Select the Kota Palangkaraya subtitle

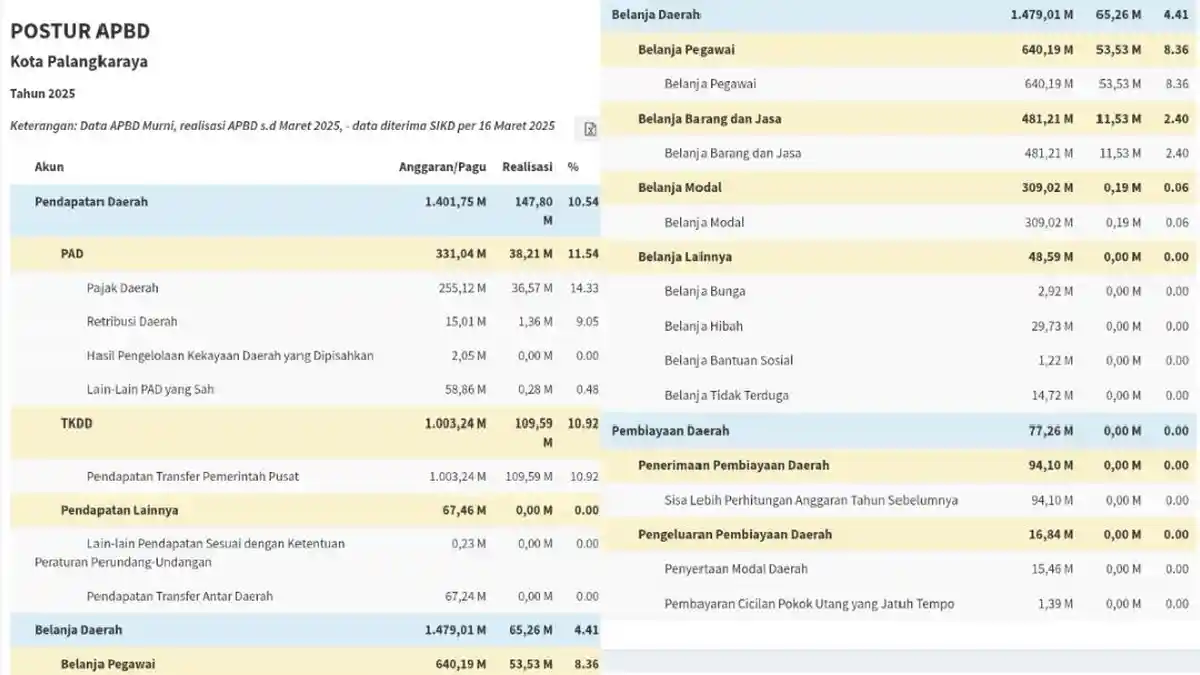[79, 62]
